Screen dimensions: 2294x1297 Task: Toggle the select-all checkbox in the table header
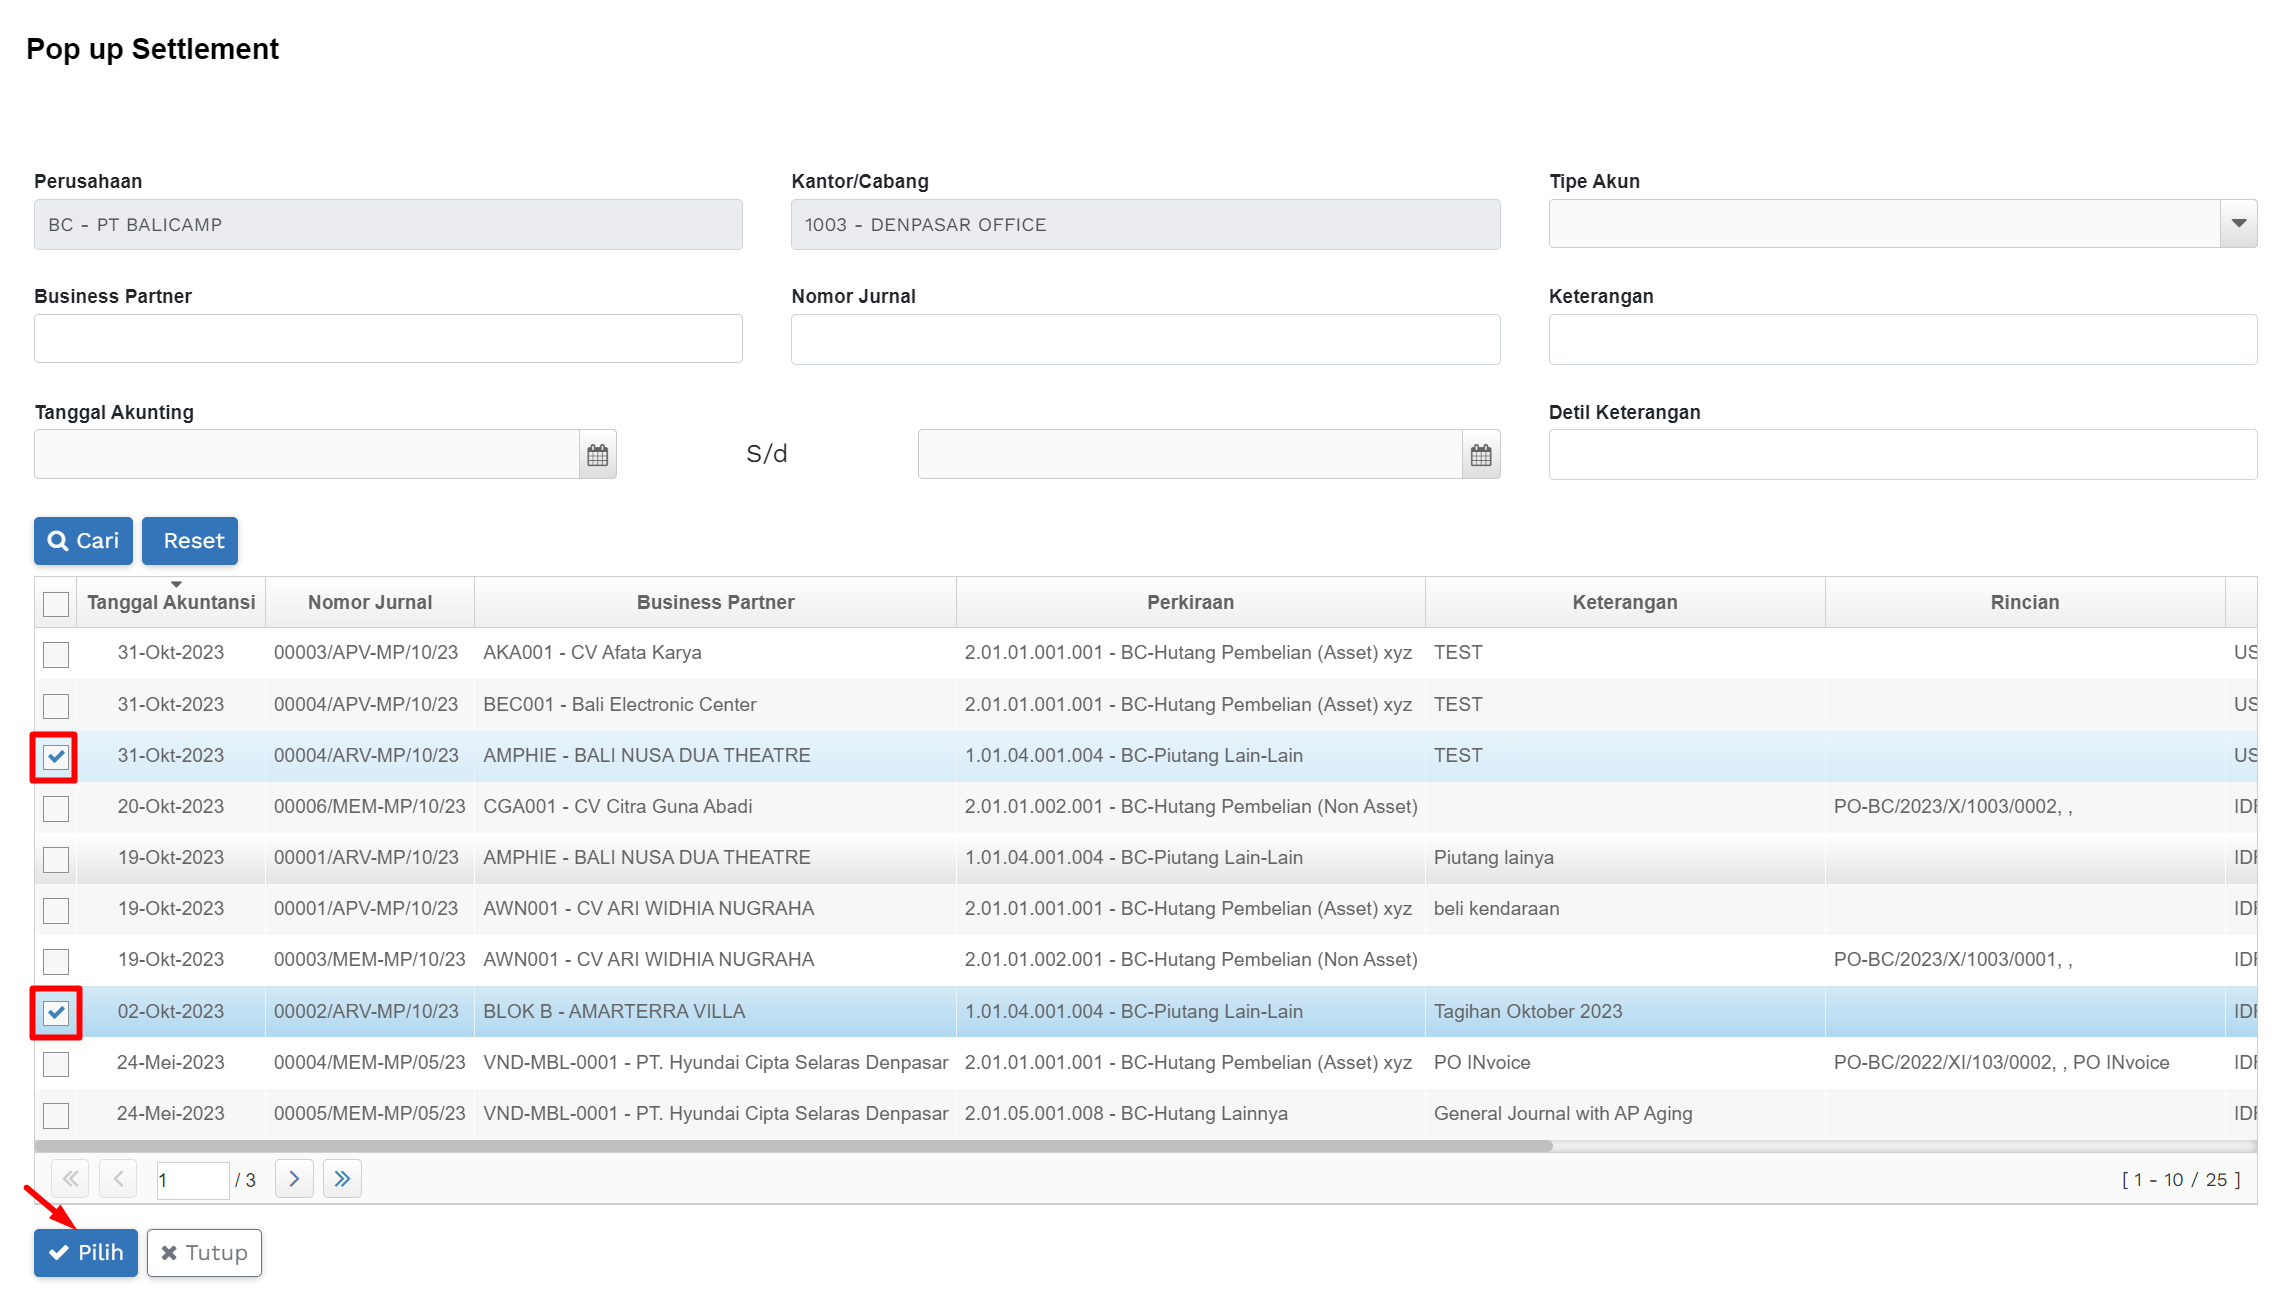point(56,604)
